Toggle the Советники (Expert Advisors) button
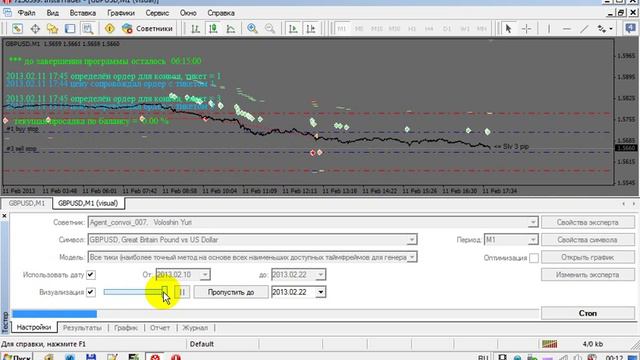This screenshot has height=360, width=640. (x=148, y=29)
